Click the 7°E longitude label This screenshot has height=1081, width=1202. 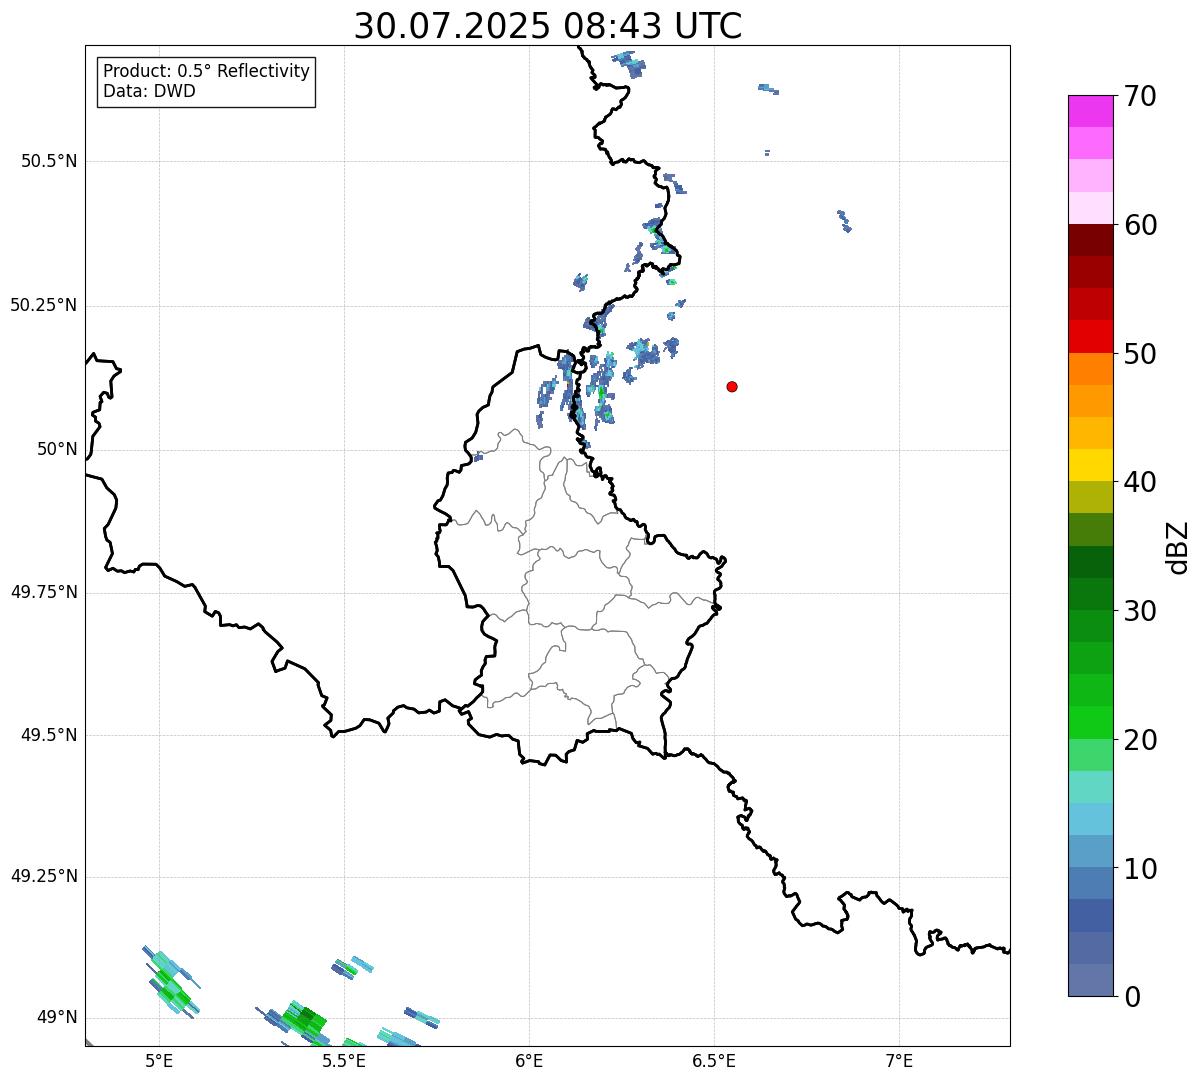click(x=899, y=1060)
